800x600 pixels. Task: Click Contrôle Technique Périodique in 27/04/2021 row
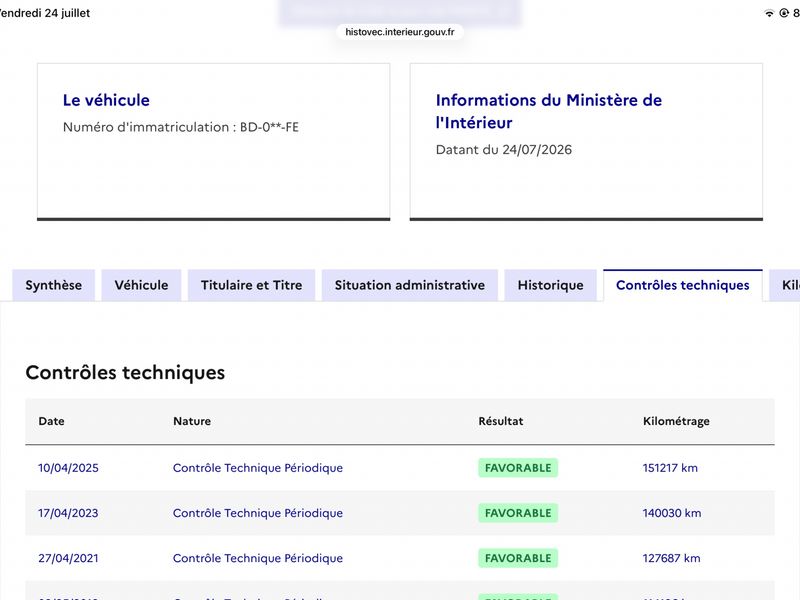coord(258,558)
